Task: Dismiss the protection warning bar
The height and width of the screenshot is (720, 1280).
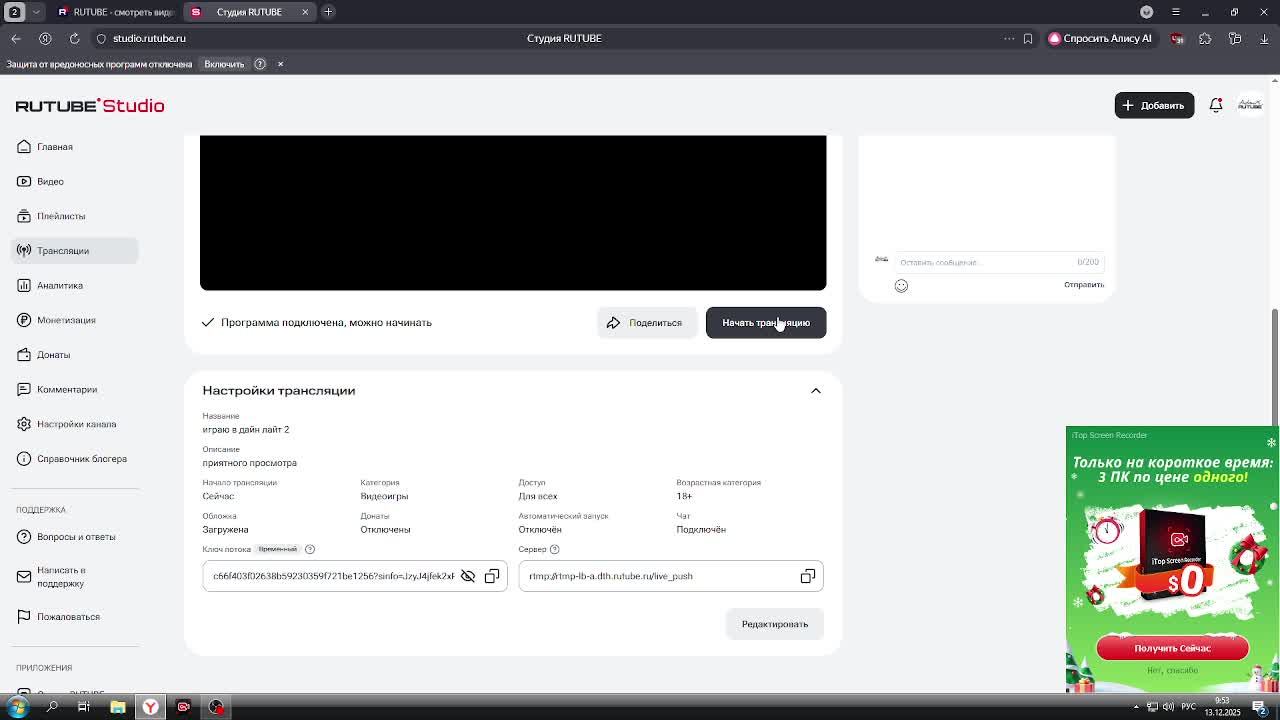Action: 280,64
